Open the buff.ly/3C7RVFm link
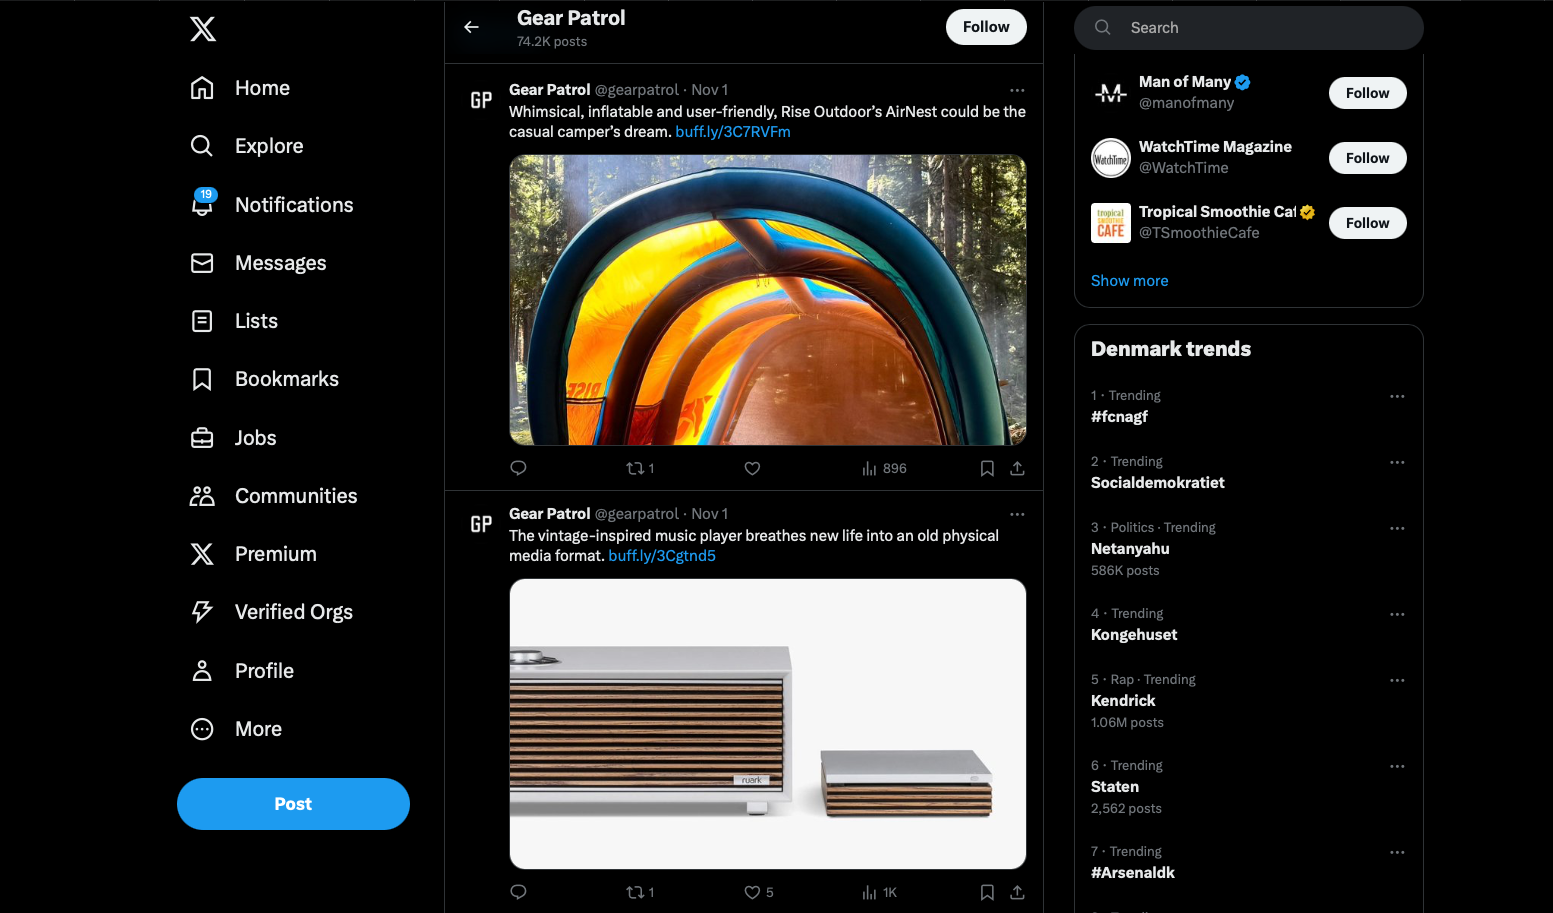1553x913 pixels. coord(732,132)
